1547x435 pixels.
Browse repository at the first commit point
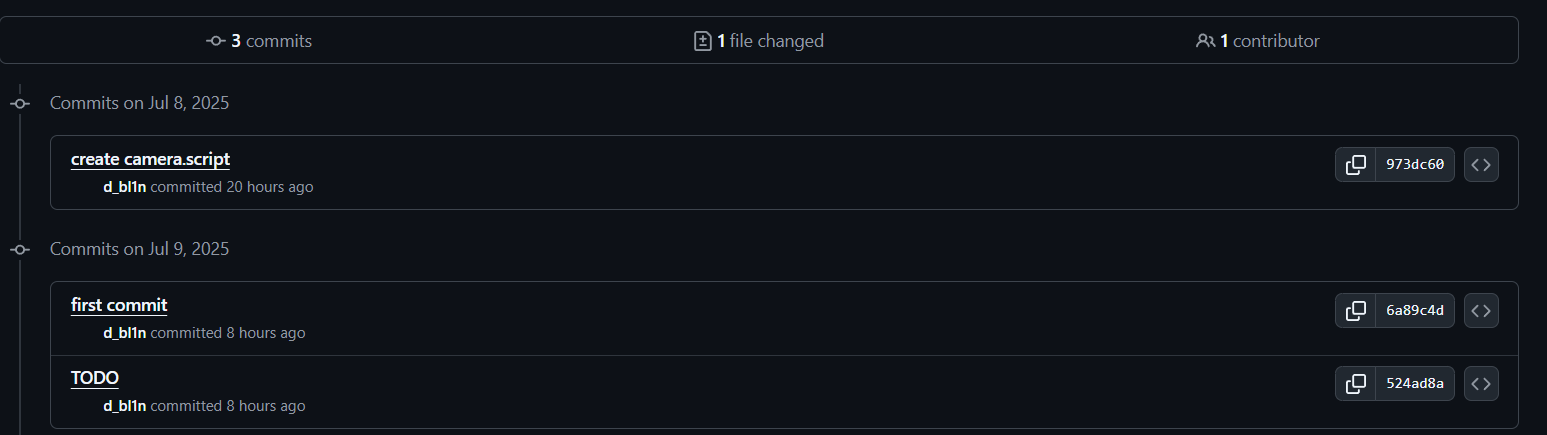tap(1481, 311)
